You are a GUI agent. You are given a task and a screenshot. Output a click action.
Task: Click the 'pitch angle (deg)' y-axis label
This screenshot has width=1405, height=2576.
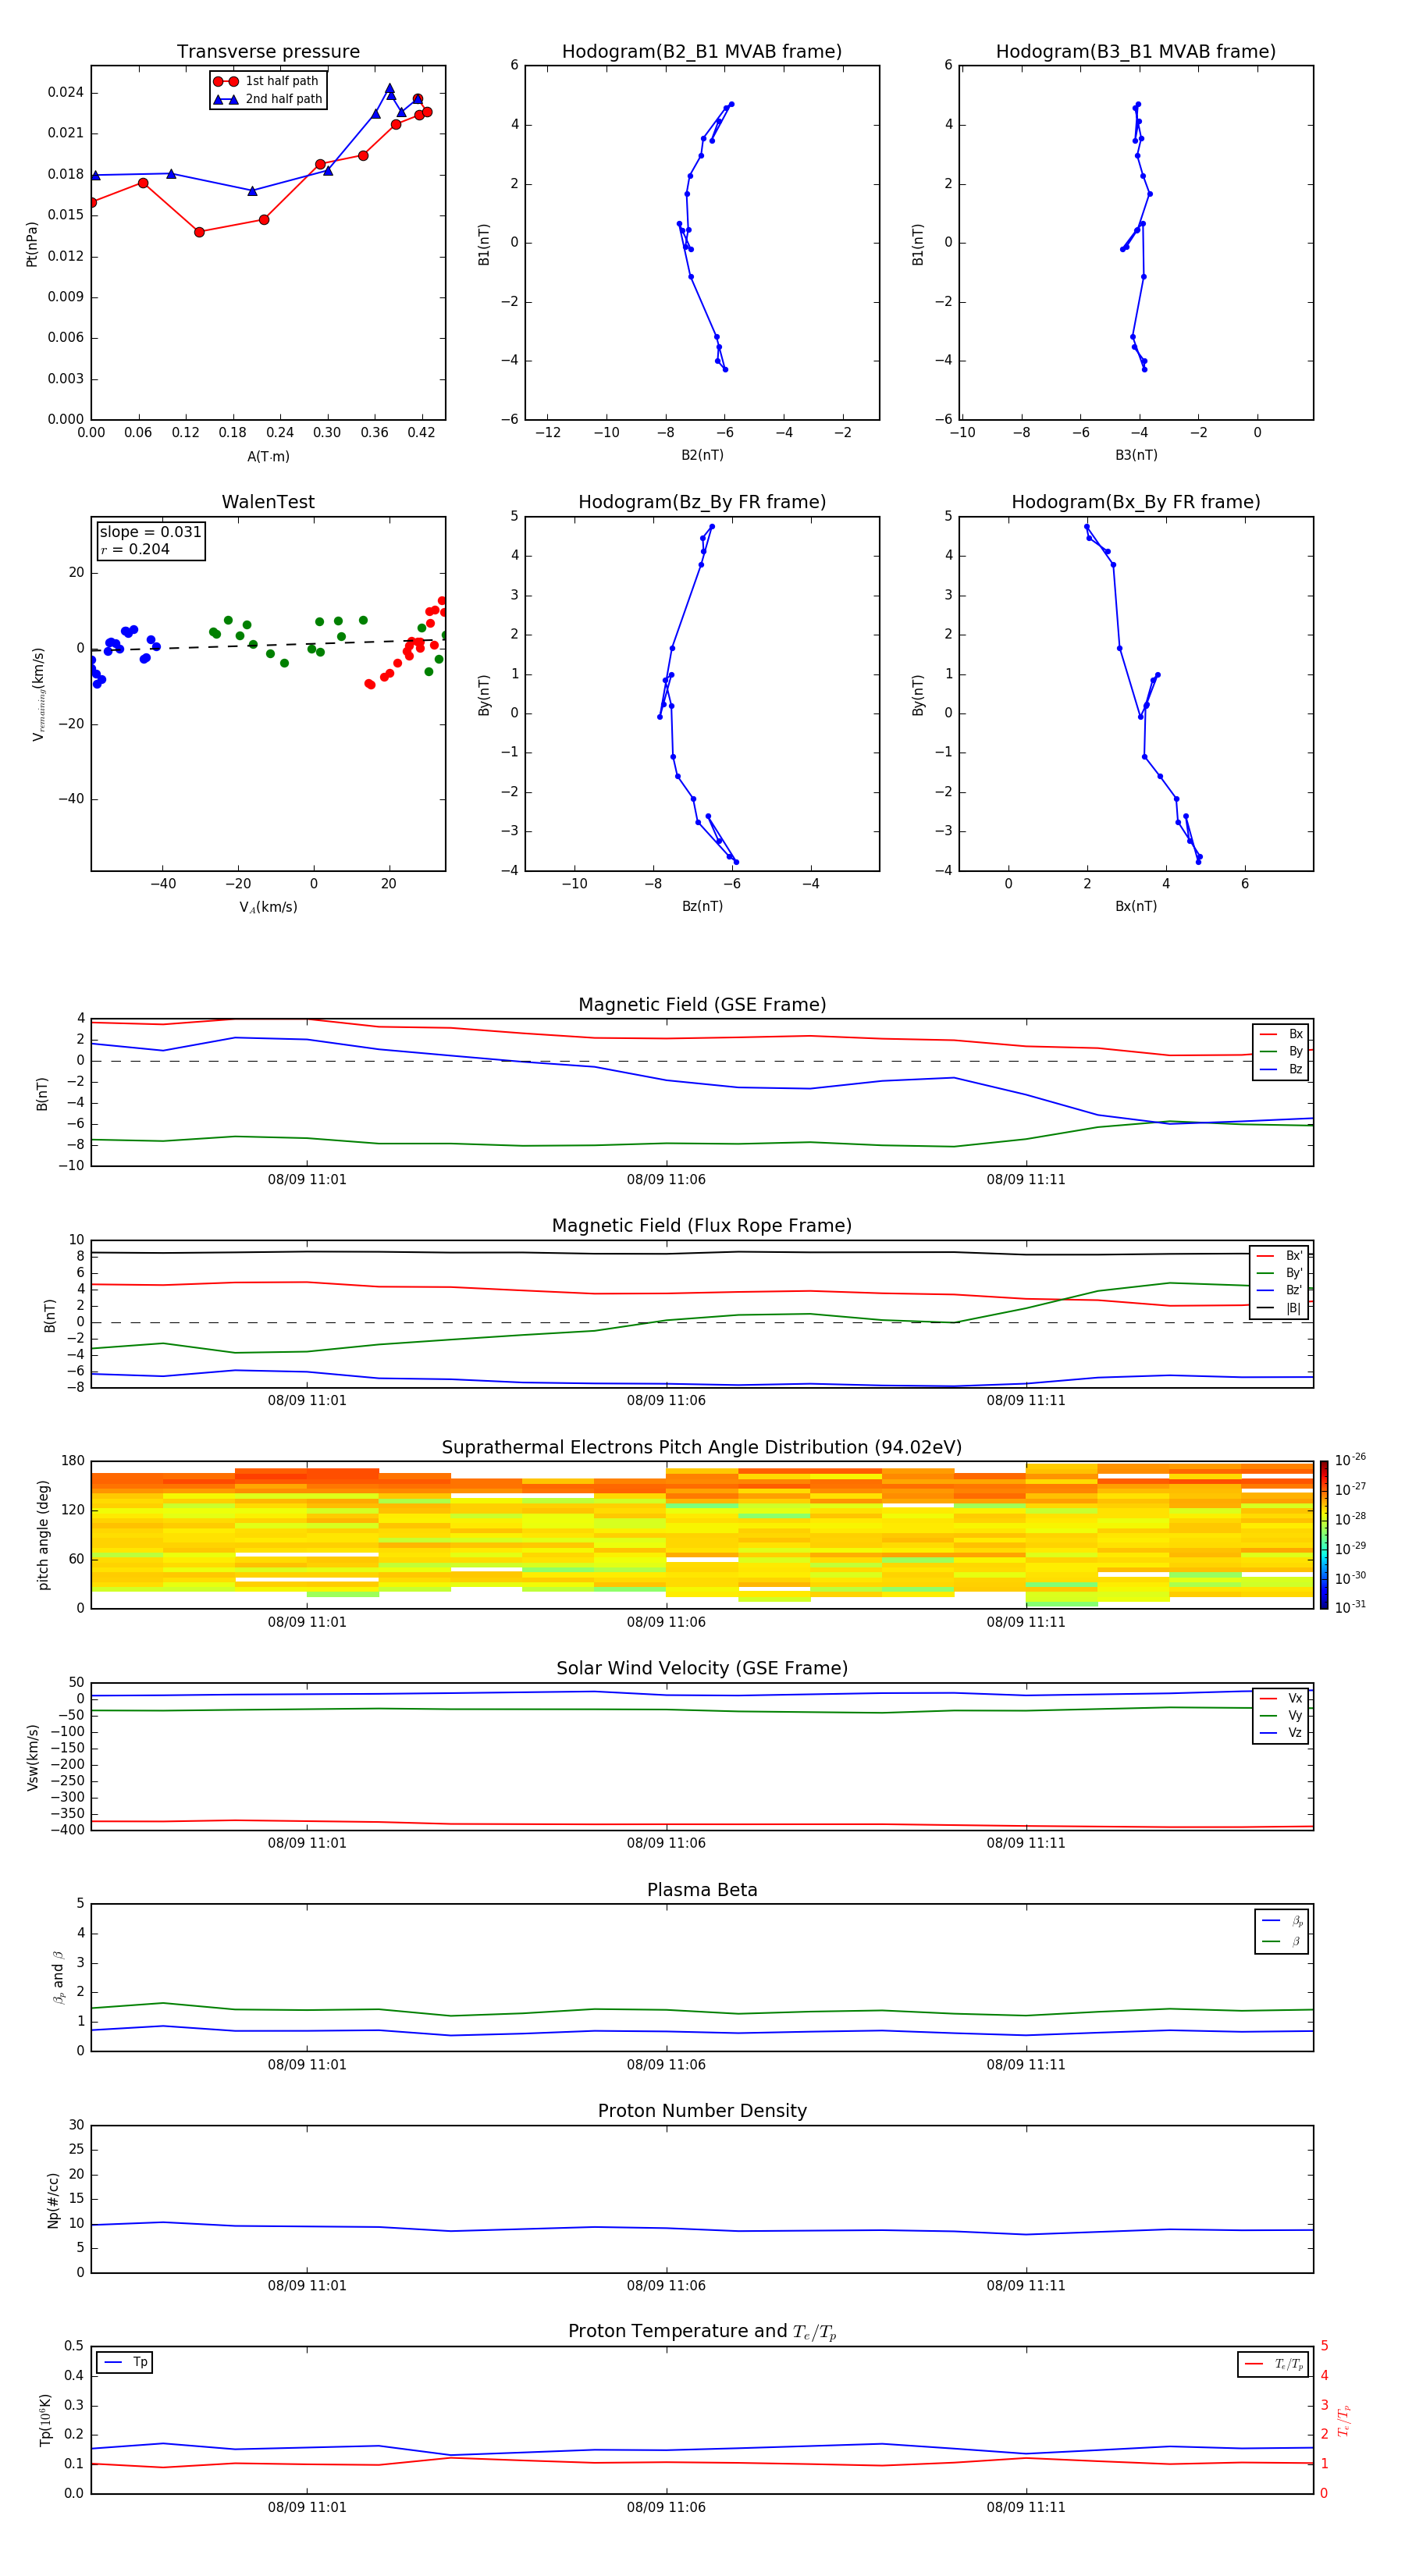[43, 1534]
